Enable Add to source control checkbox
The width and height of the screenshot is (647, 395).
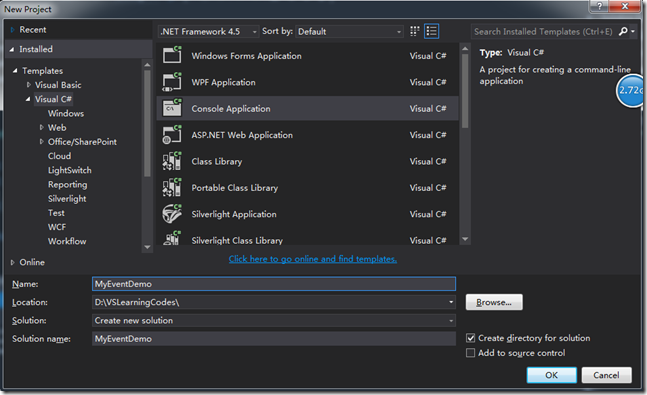tap(470, 353)
